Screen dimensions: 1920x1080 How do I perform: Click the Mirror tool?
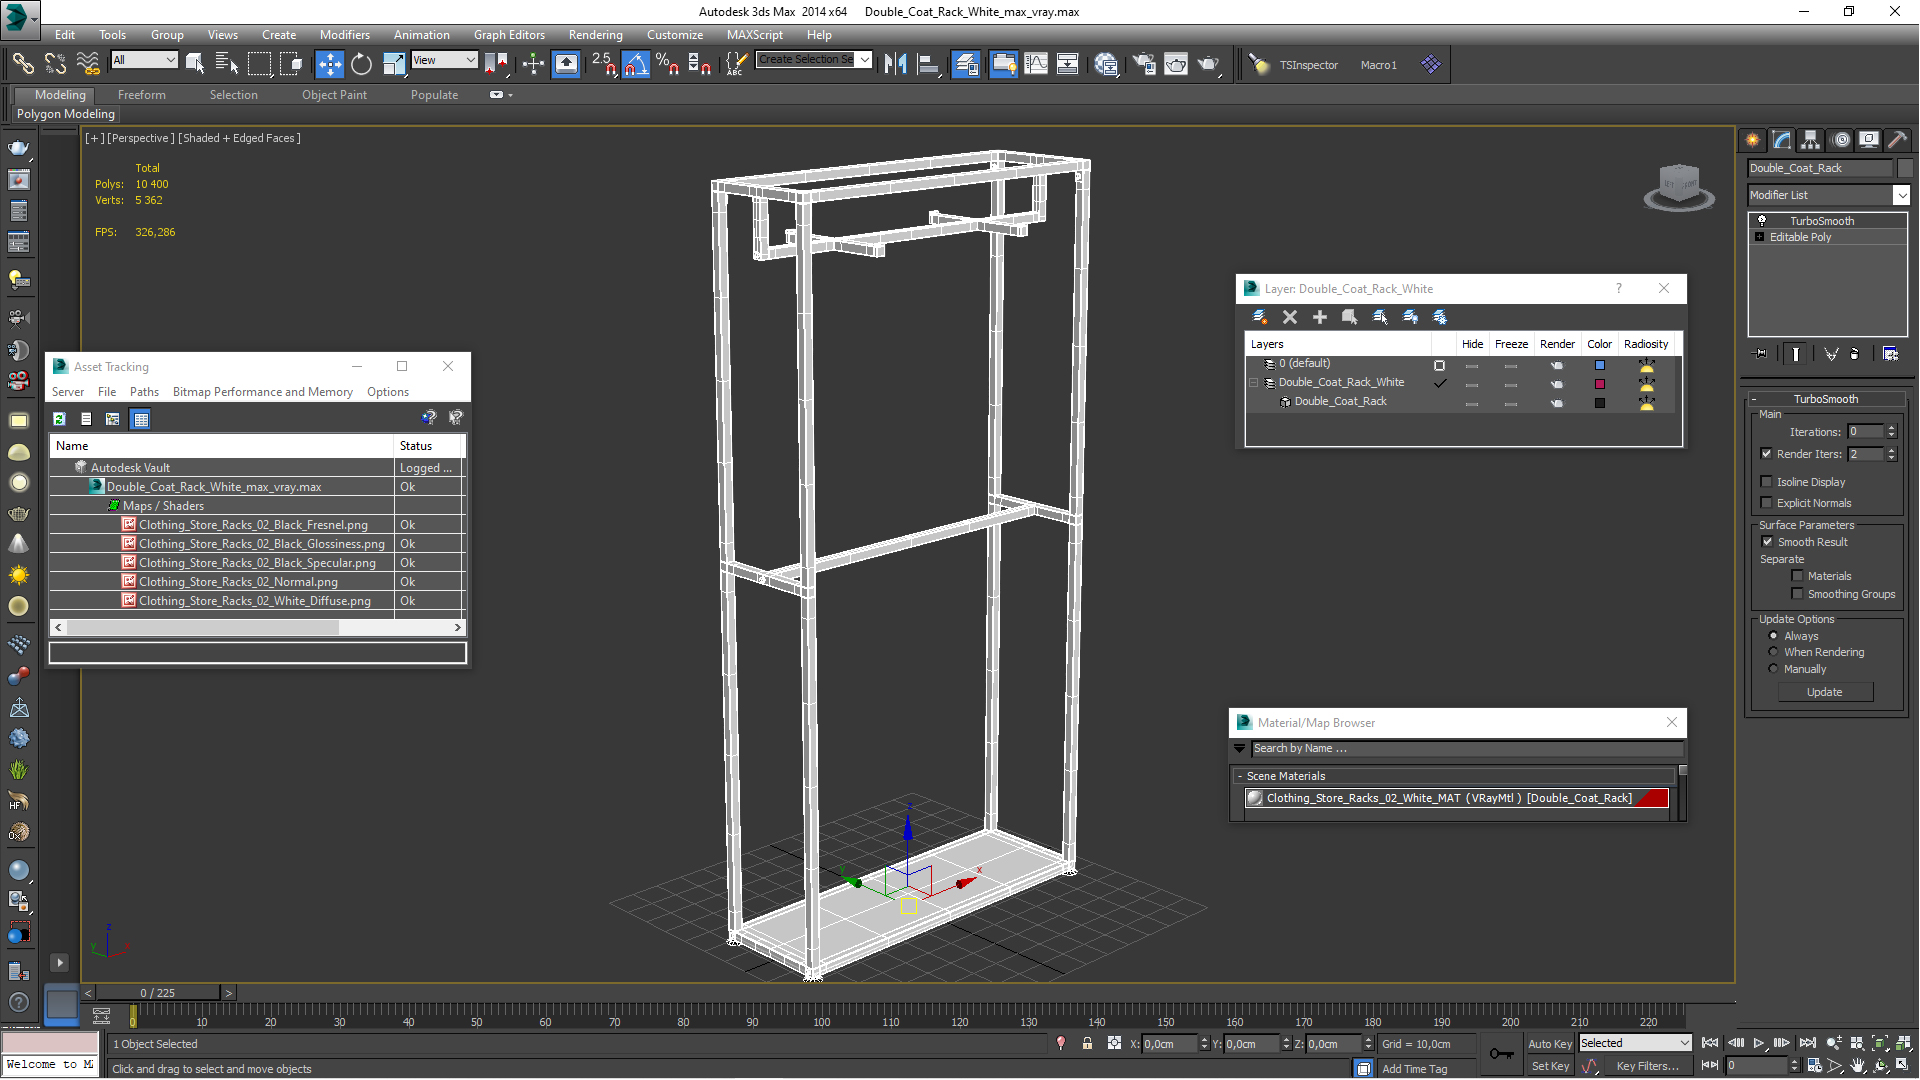click(x=895, y=64)
